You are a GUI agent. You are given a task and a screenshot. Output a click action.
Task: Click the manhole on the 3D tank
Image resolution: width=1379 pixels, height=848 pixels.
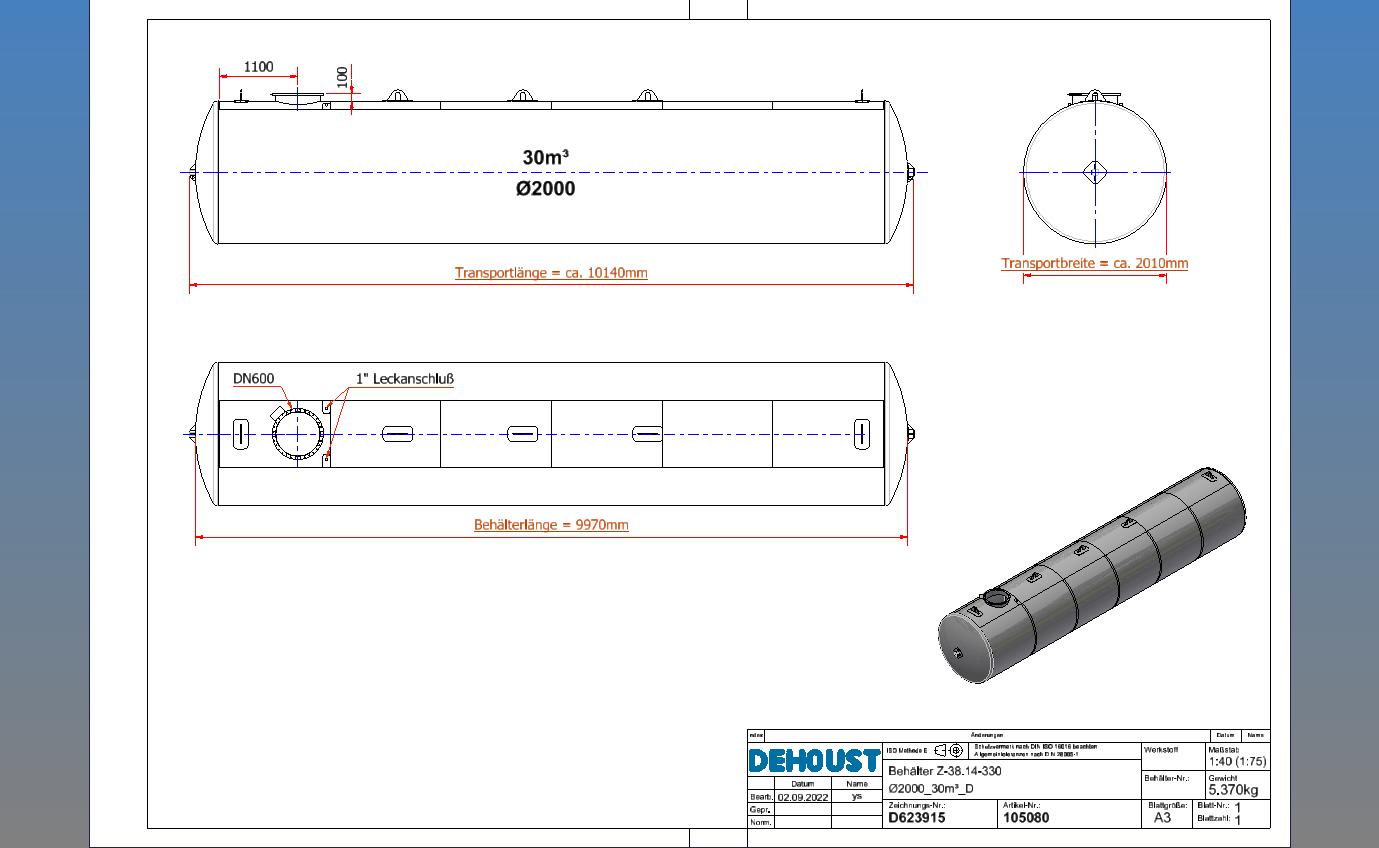click(x=996, y=599)
